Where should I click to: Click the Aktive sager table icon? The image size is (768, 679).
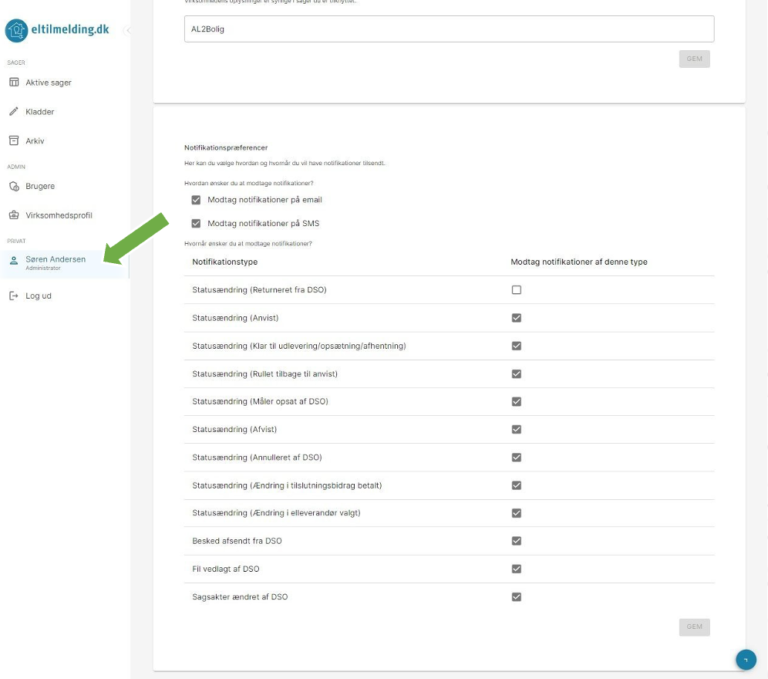(x=14, y=82)
